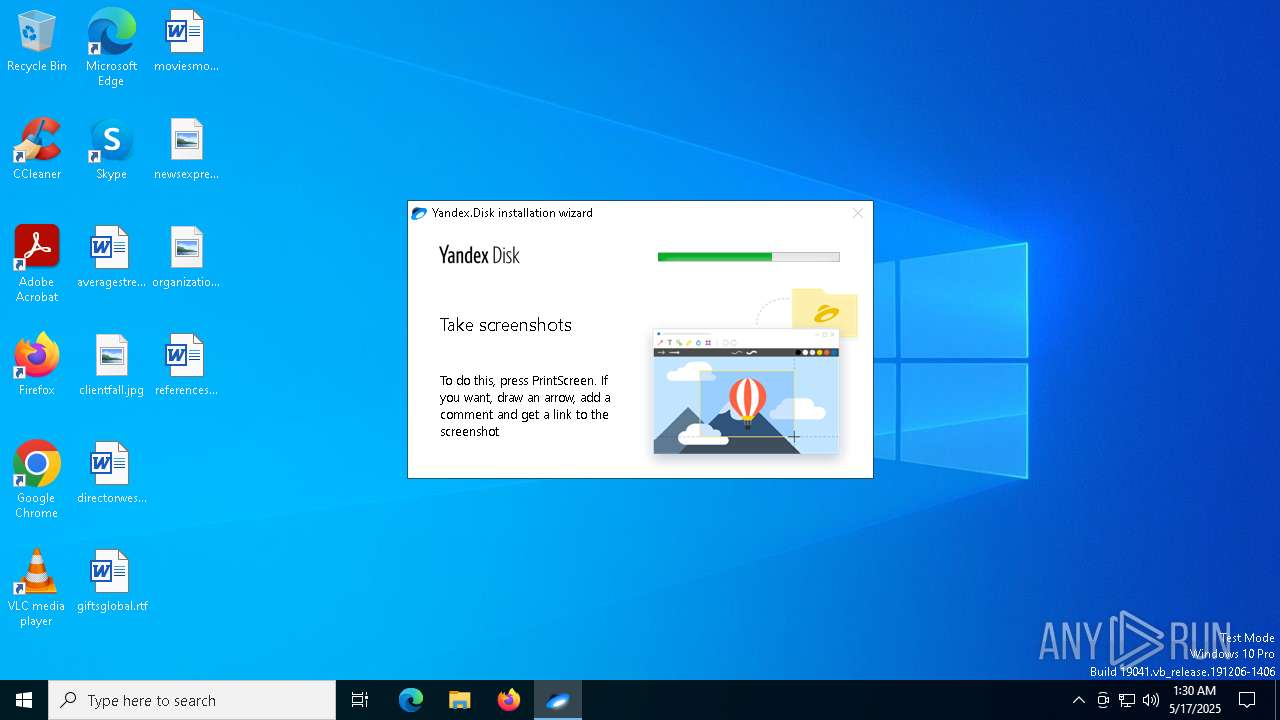Select the averagestre... Word document
The width and height of the screenshot is (1280, 720).
click(111, 258)
